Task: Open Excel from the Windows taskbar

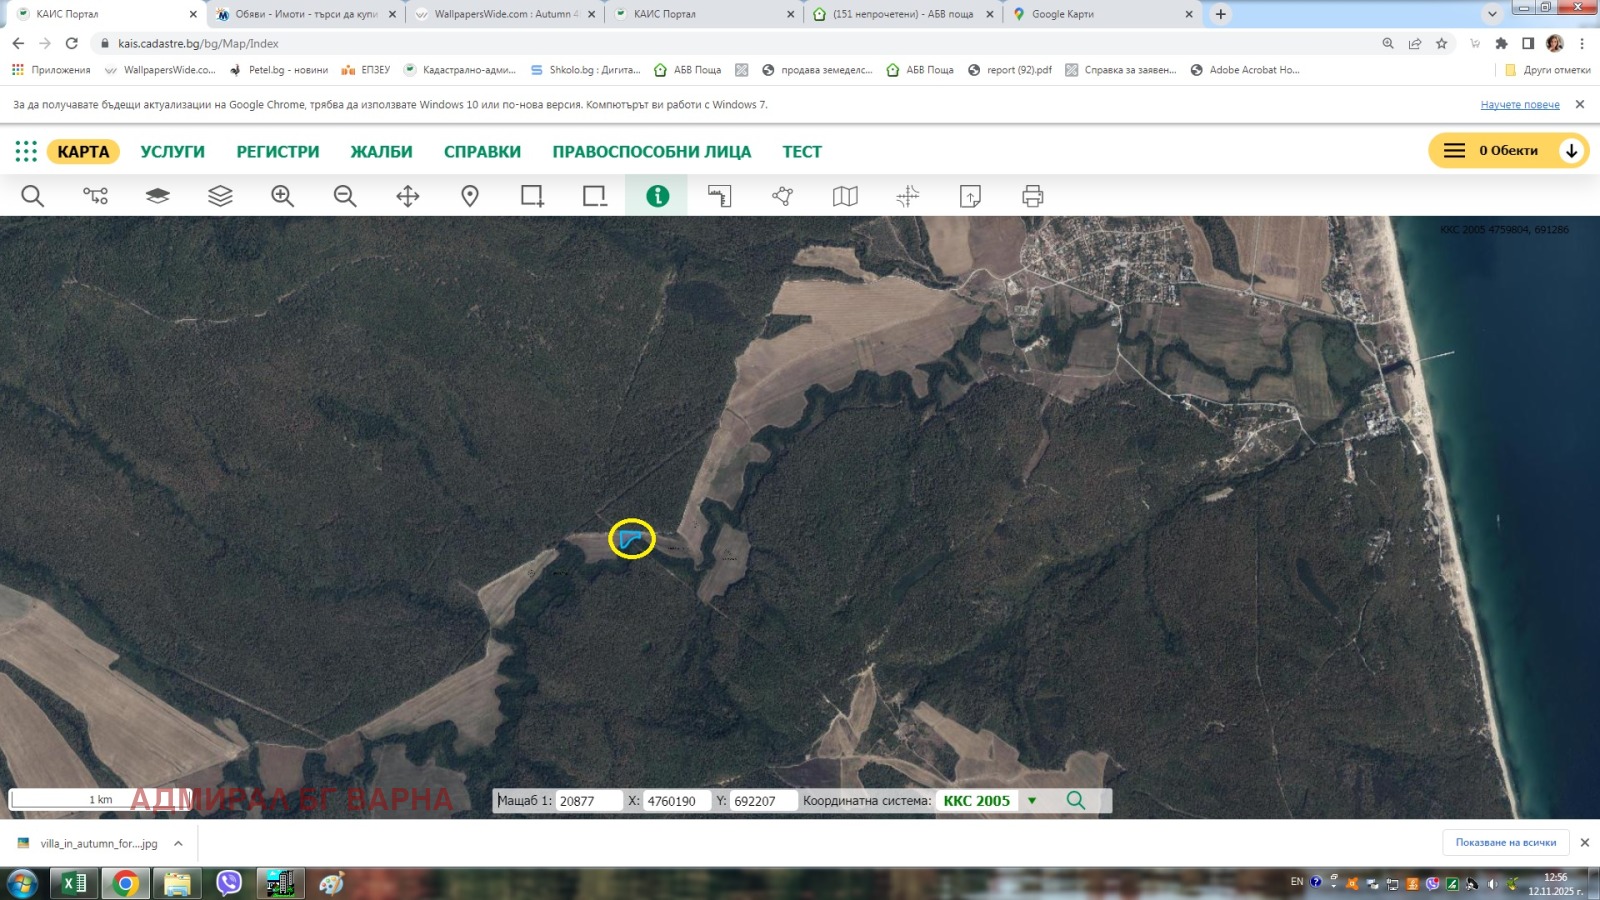Action: click(74, 883)
